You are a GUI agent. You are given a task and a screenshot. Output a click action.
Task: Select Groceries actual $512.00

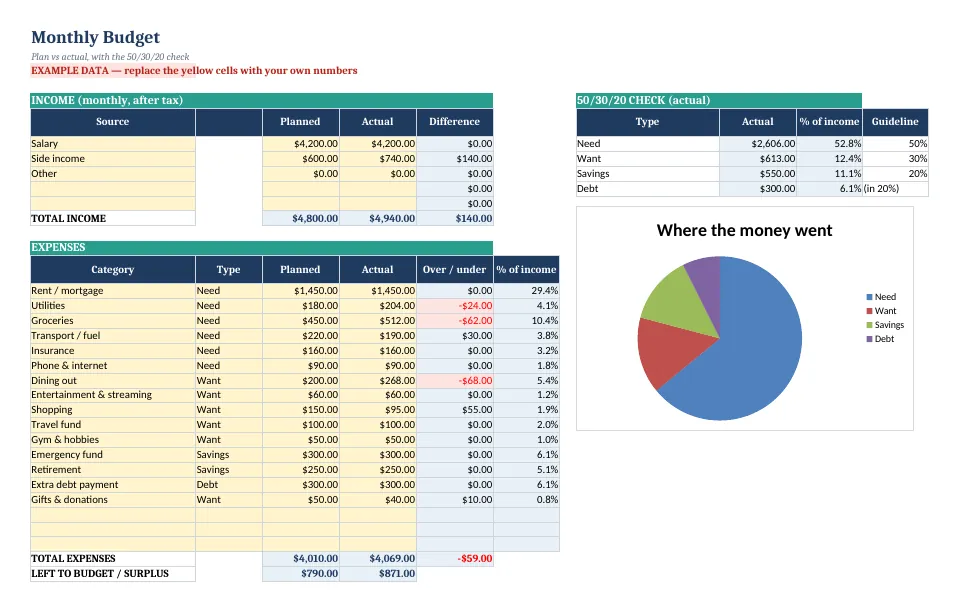pyautogui.click(x=378, y=320)
